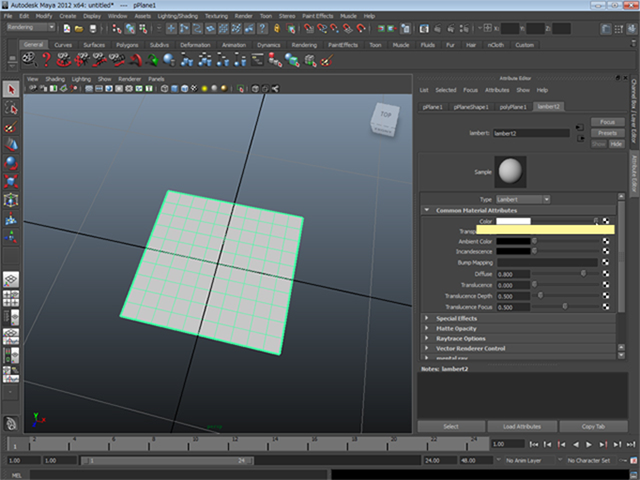
Task: Toggle the Hide button in Attribute Editor
Action: [x=616, y=144]
